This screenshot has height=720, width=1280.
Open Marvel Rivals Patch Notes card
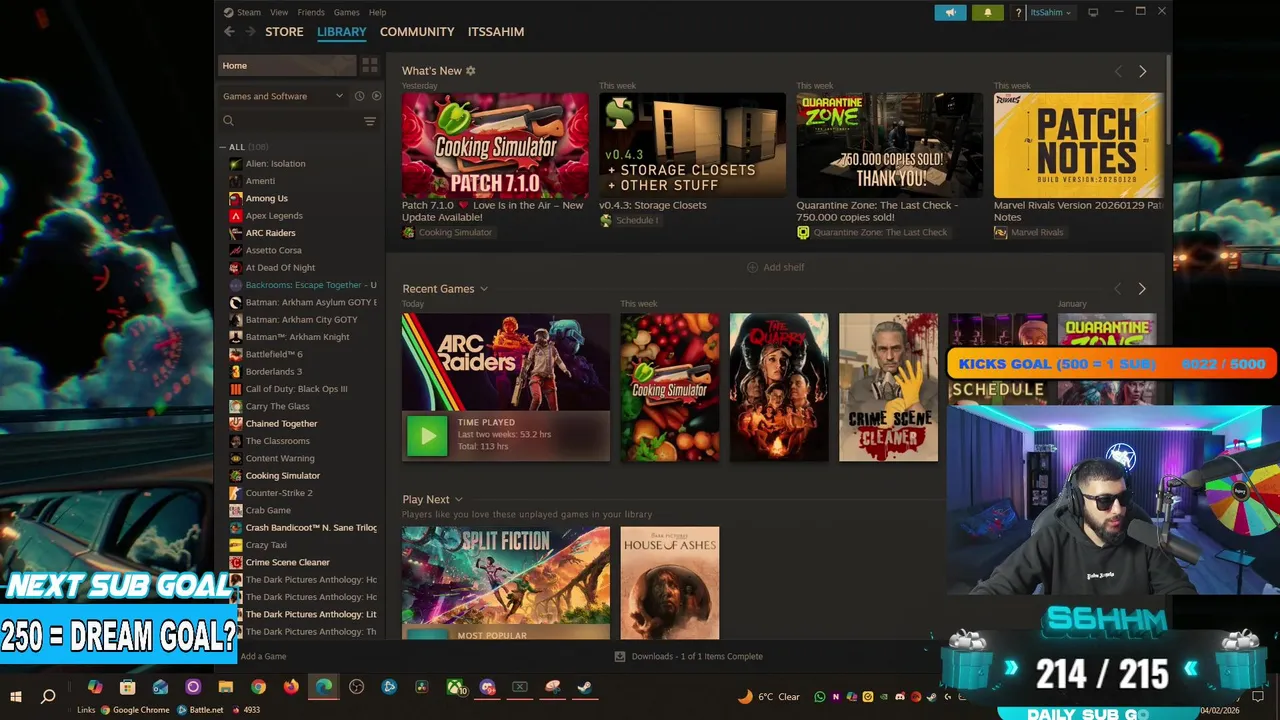coord(1078,146)
